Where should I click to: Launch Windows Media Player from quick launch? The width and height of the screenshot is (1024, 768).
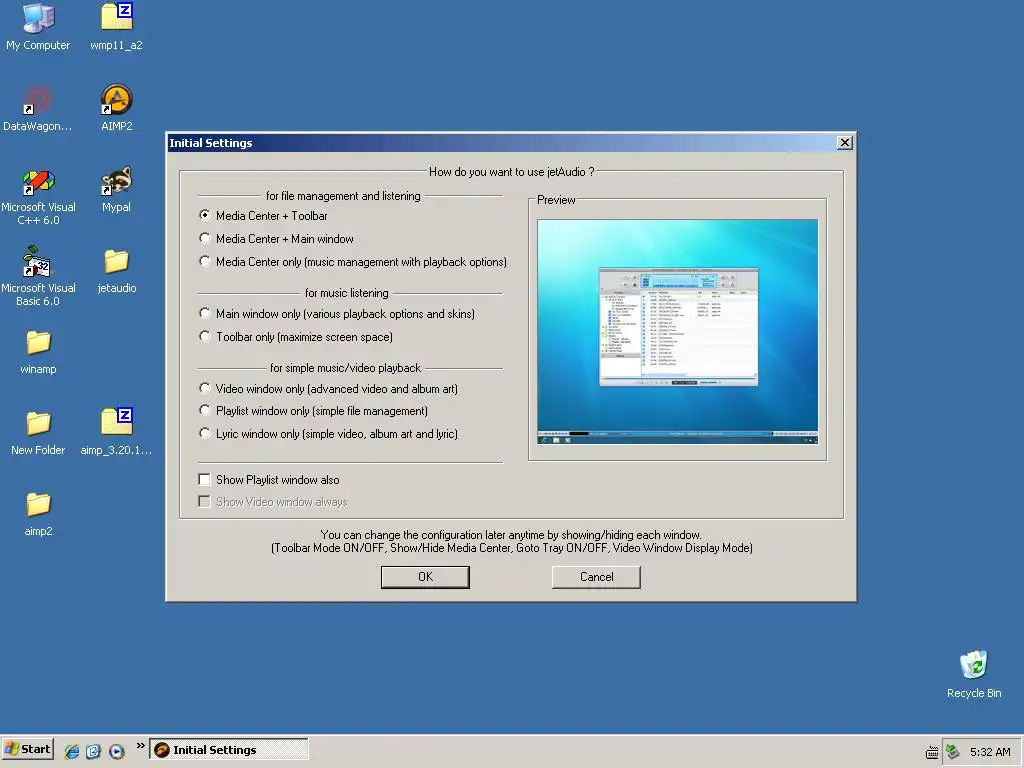pyautogui.click(x=116, y=751)
